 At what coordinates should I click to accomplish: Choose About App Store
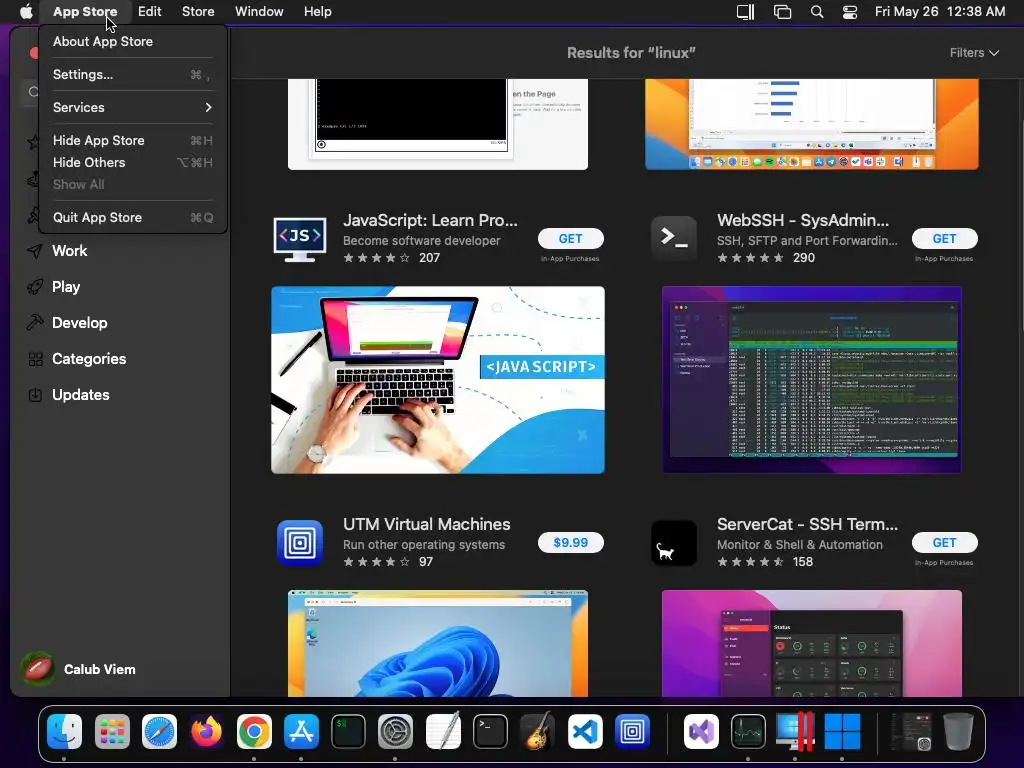click(133, 41)
